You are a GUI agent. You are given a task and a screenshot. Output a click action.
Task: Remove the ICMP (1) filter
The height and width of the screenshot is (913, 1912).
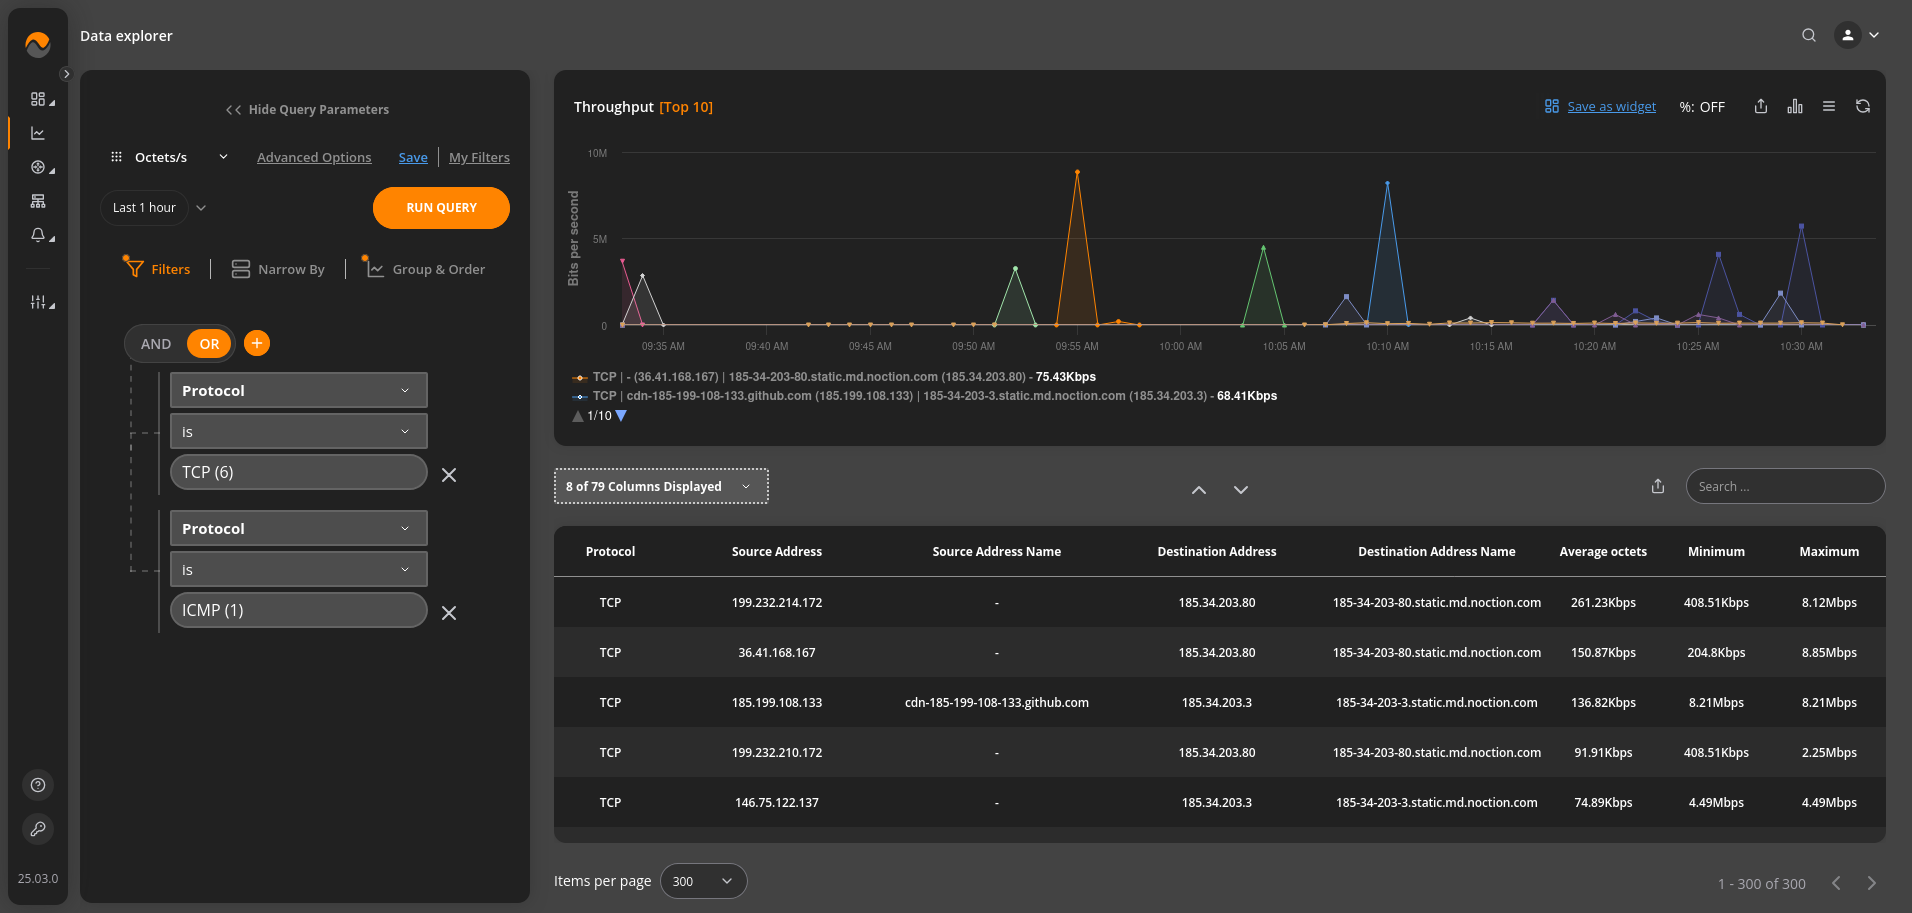[449, 613]
